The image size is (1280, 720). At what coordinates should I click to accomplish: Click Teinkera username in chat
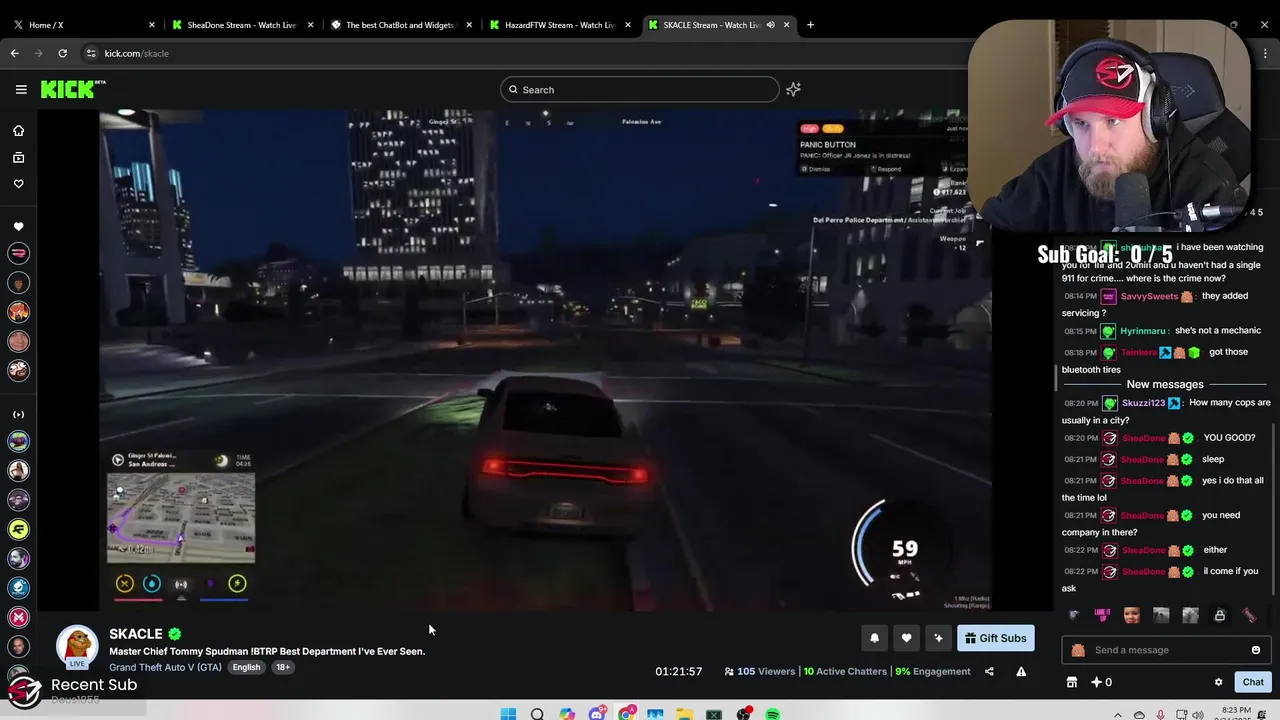[x=1139, y=352]
